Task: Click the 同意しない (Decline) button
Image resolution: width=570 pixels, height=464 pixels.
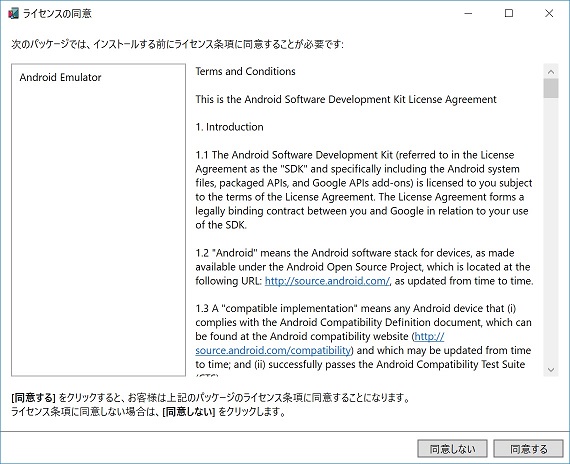Action: coord(452,449)
